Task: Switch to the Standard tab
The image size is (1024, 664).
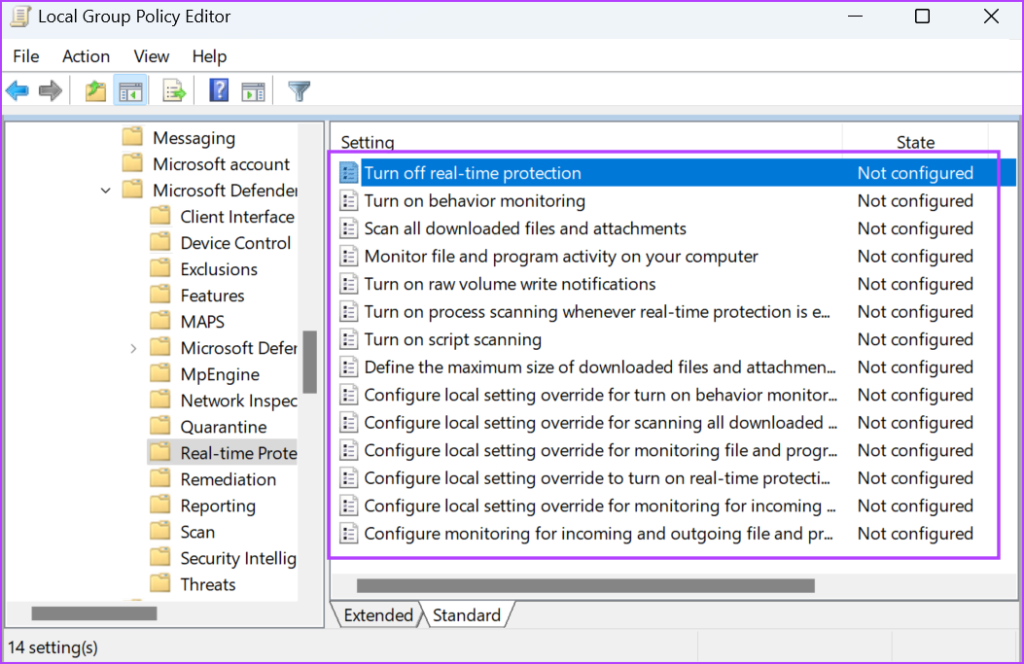Action: coord(466,615)
